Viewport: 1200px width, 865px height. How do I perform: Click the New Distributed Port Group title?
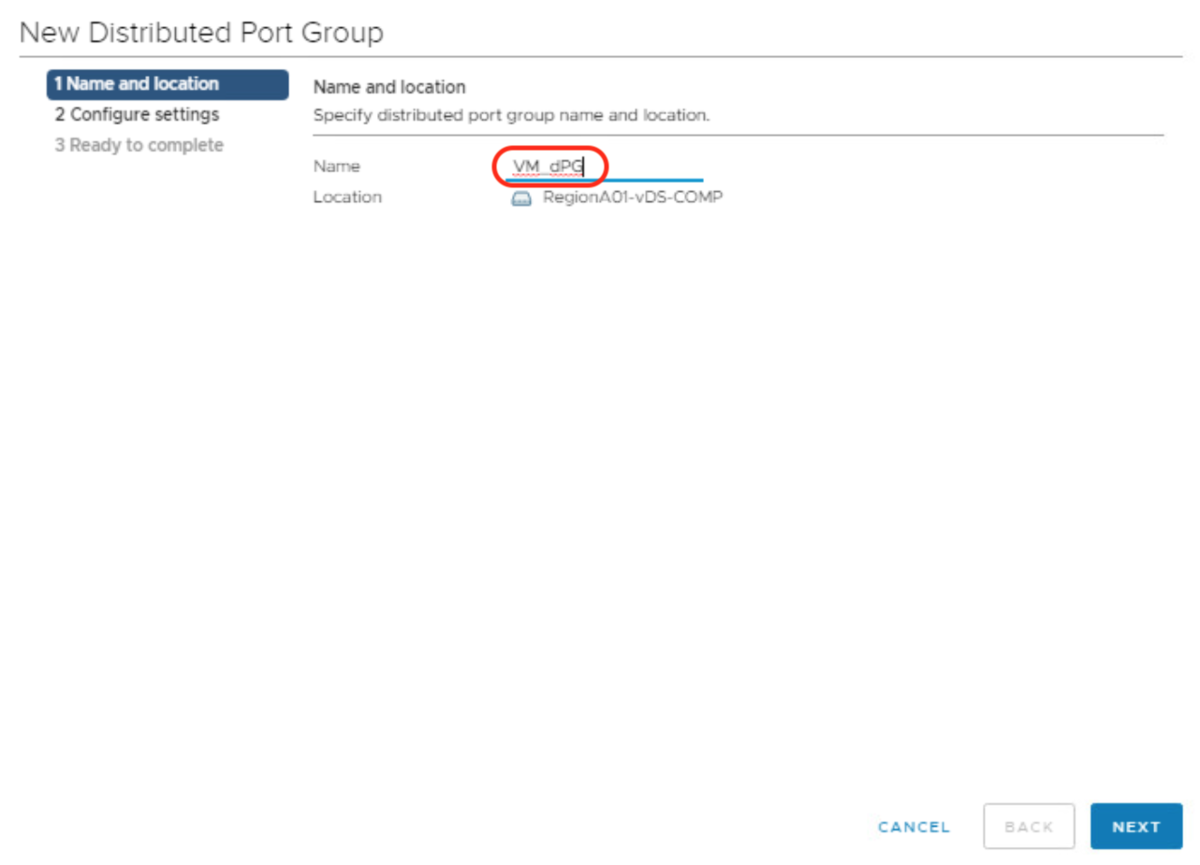click(201, 32)
